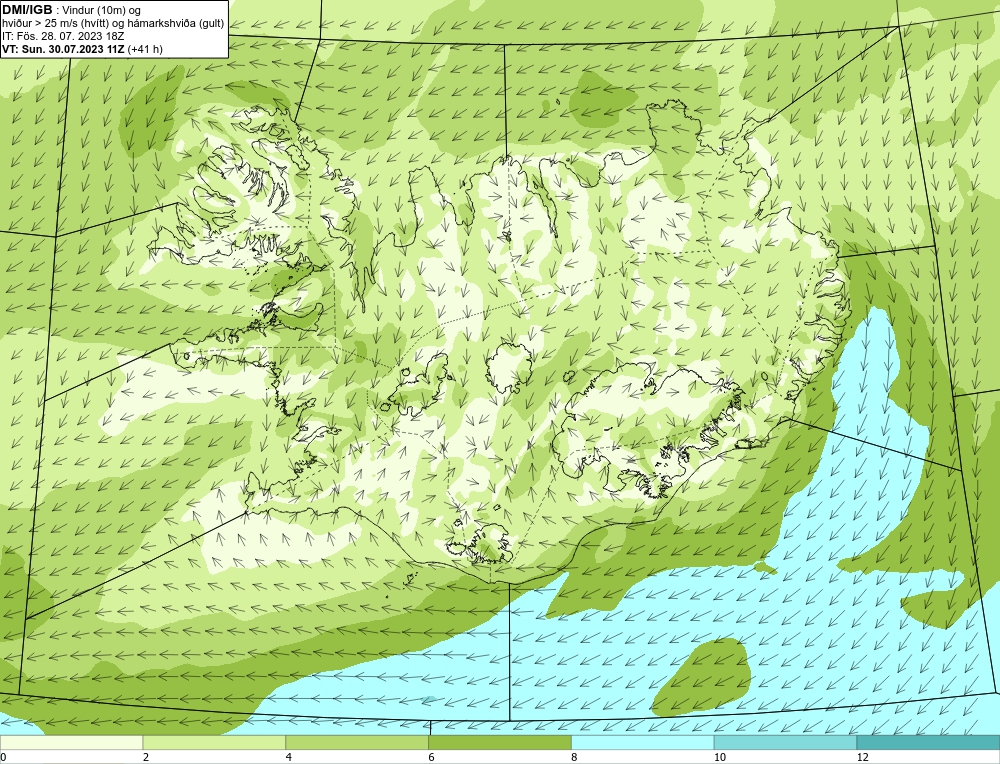The width and height of the screenshot is (1000, 764).
Task: Click the 'IT: Fös. 28. 07. 2023 18Z' line
Action: (63, 36)
